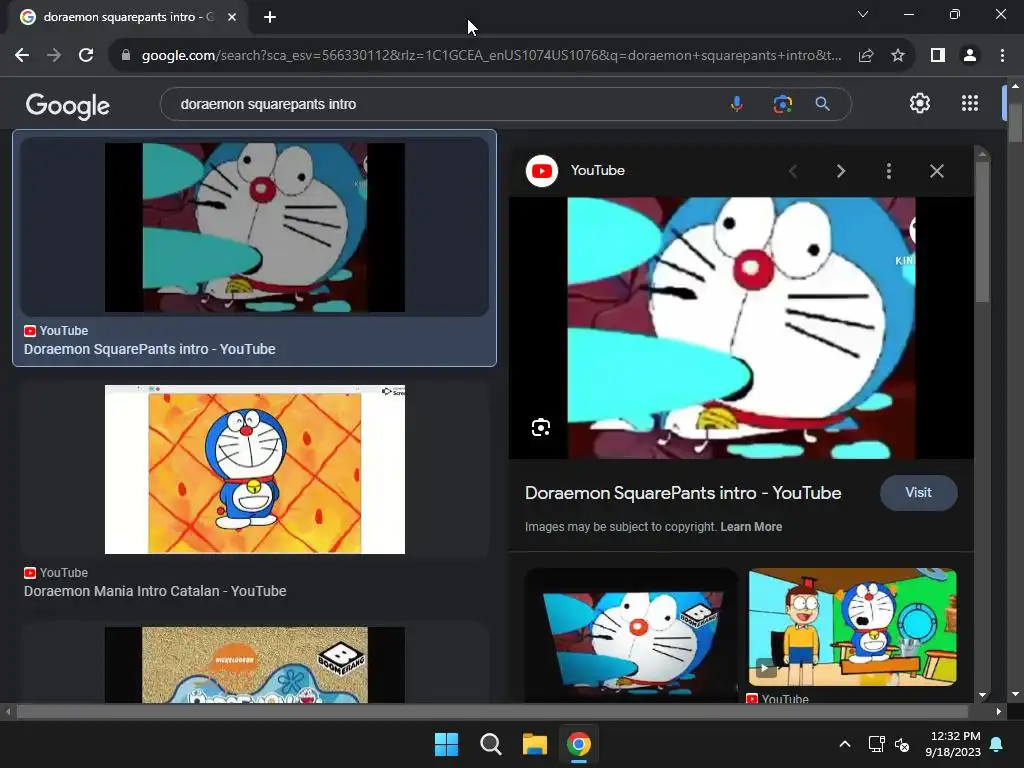Open Google quick settings gear

click(x=920, y=103)
